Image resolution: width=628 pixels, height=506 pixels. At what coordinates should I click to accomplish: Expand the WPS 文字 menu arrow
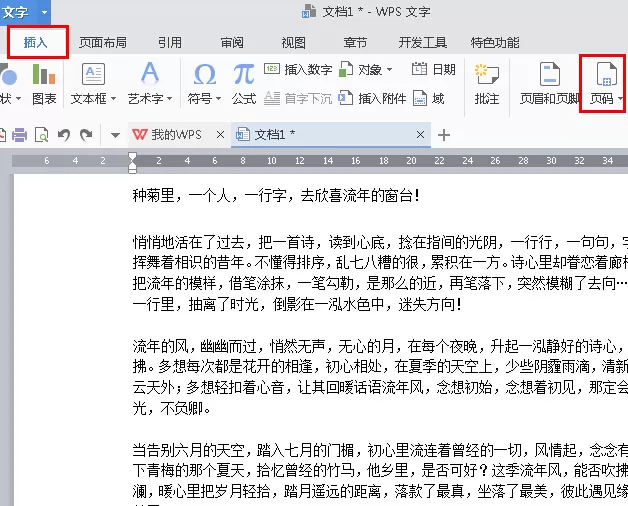[x=44, y=12]
